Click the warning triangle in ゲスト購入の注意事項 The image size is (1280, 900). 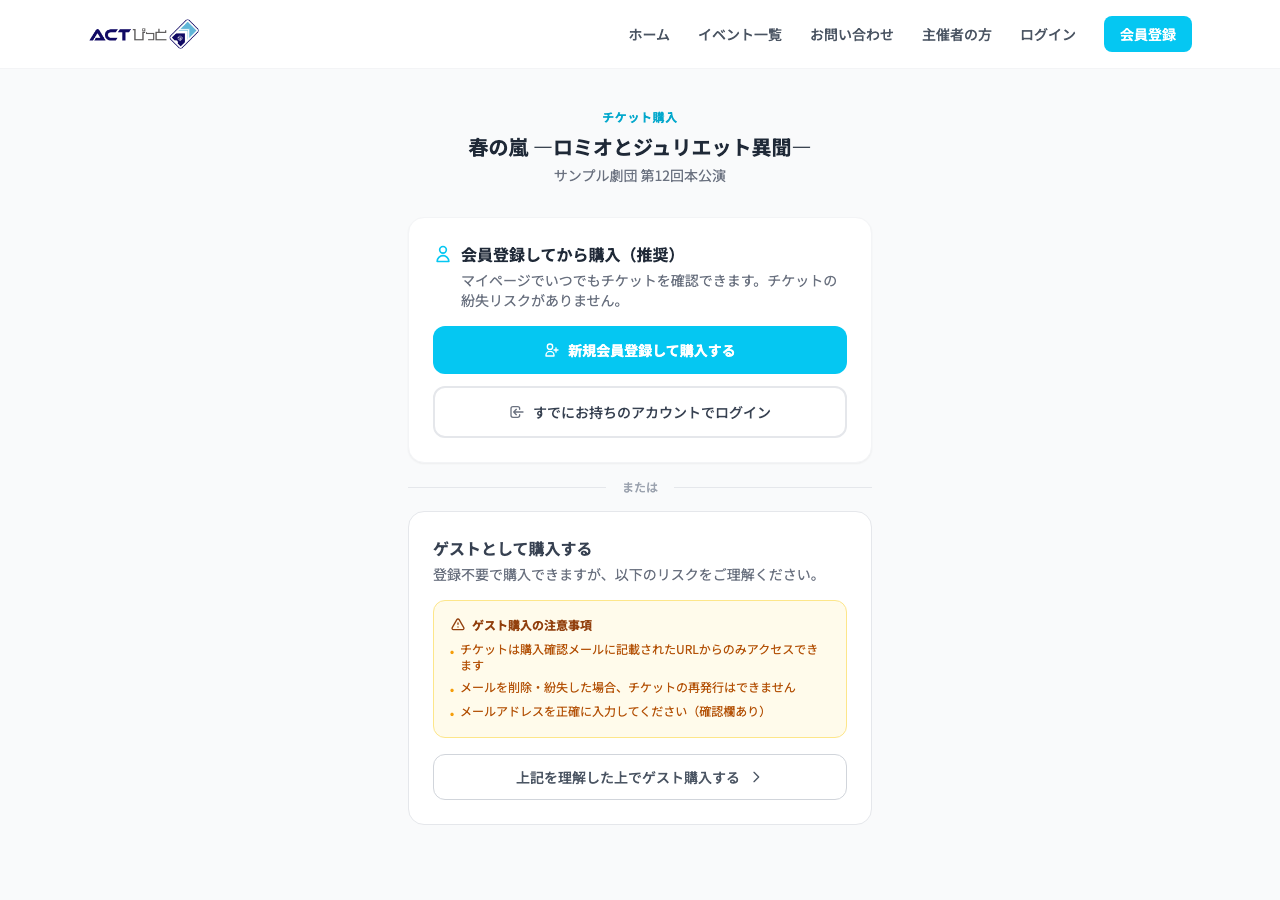tap(458, 623)
